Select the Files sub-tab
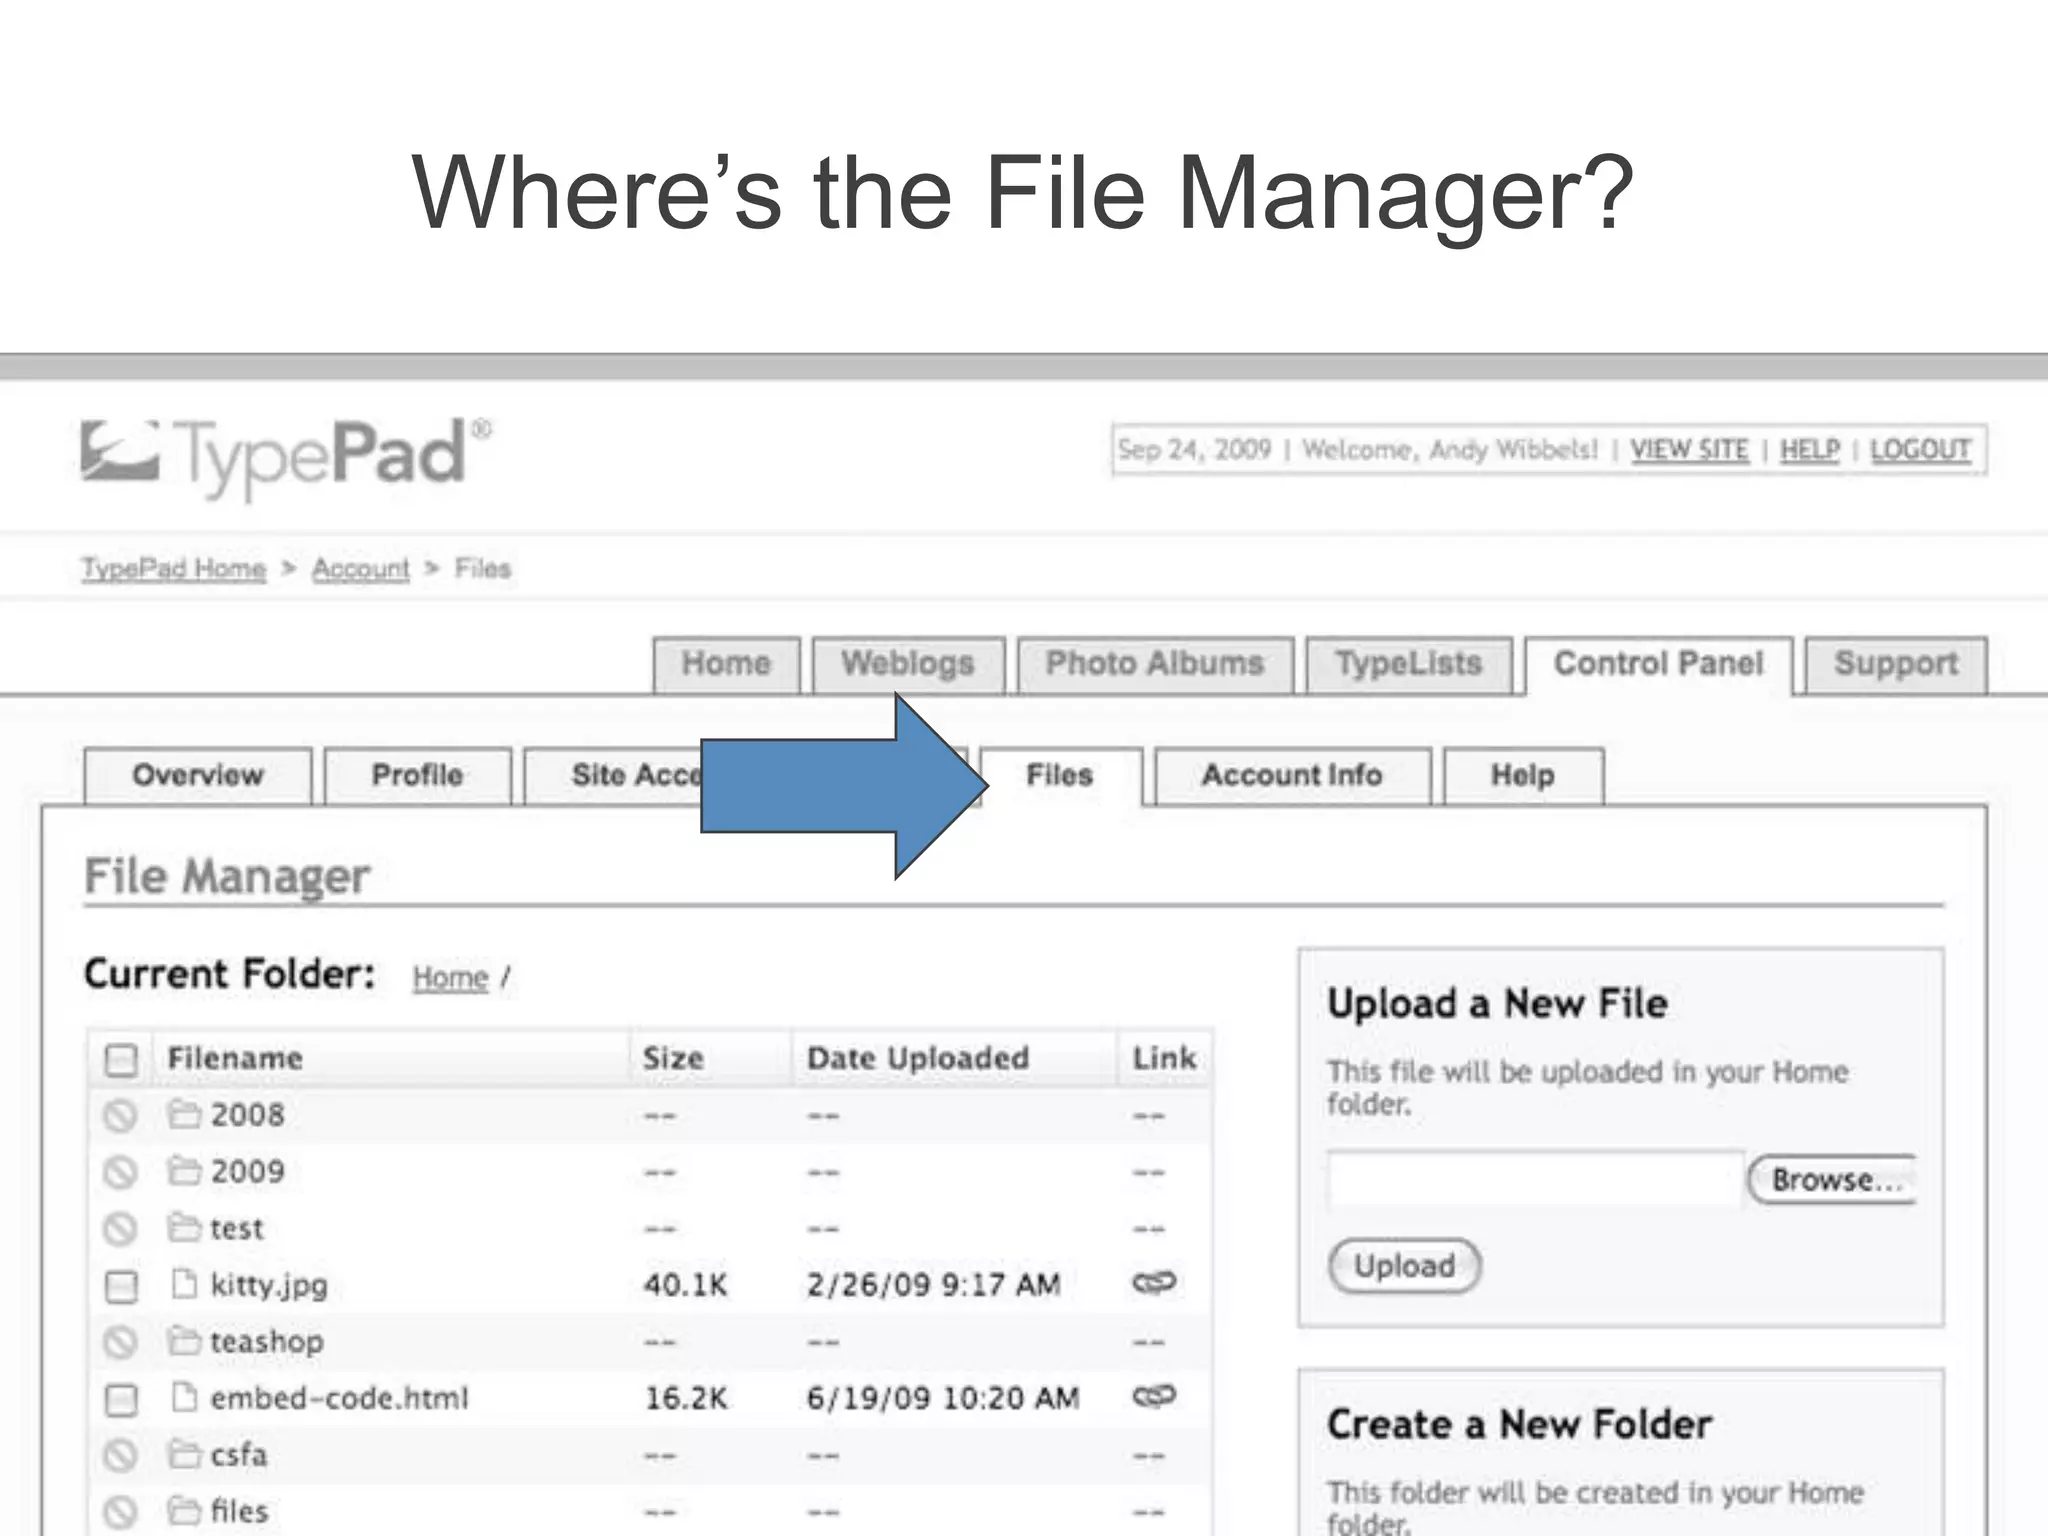This screenshot has height=1536, width=2048. point(1060,775)
